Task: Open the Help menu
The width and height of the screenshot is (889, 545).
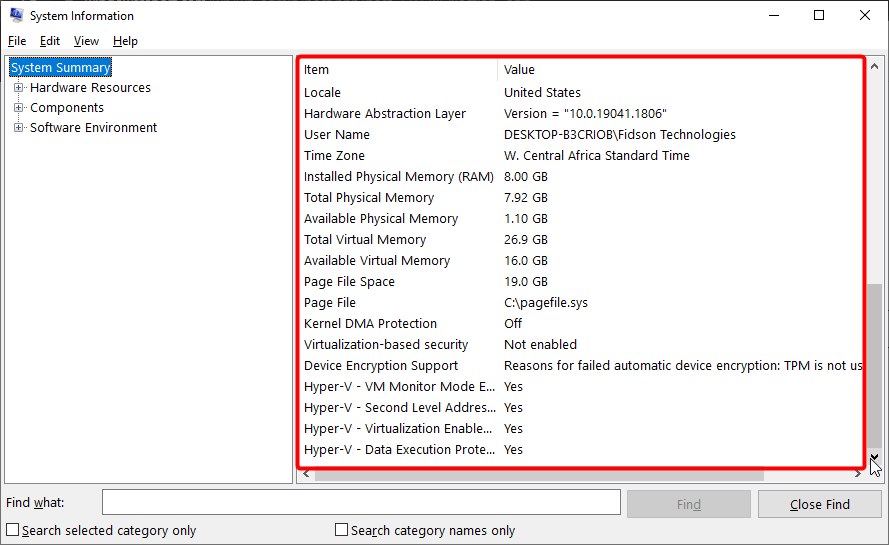Action: [x=125, y=41]
